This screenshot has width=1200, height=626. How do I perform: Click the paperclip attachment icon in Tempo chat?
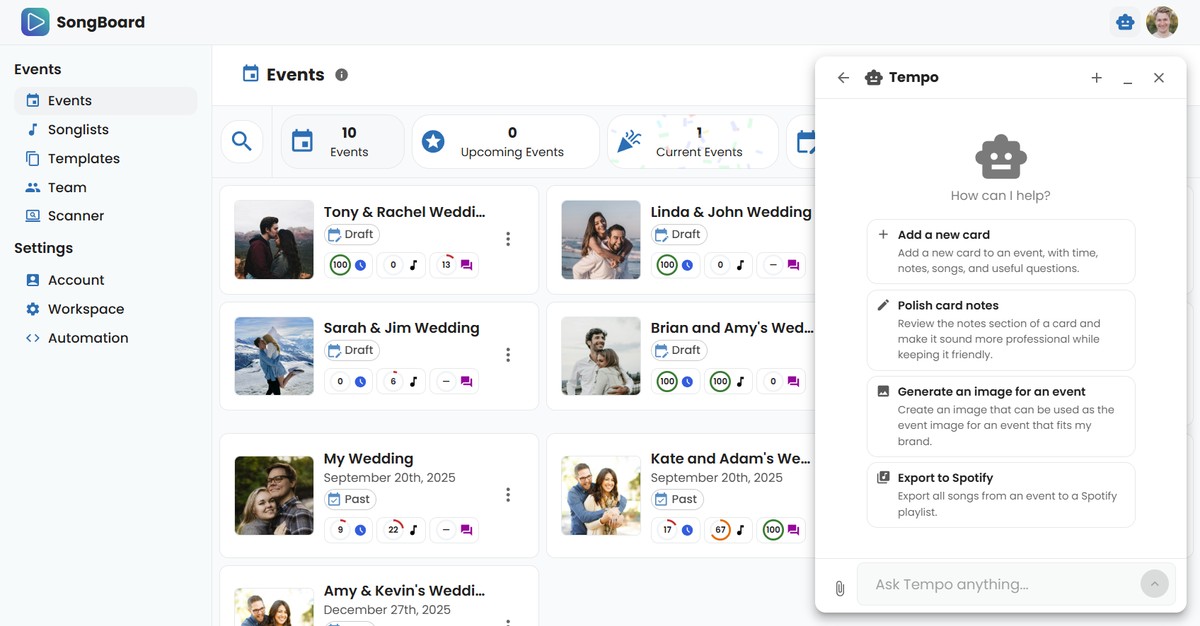point(840,588)
